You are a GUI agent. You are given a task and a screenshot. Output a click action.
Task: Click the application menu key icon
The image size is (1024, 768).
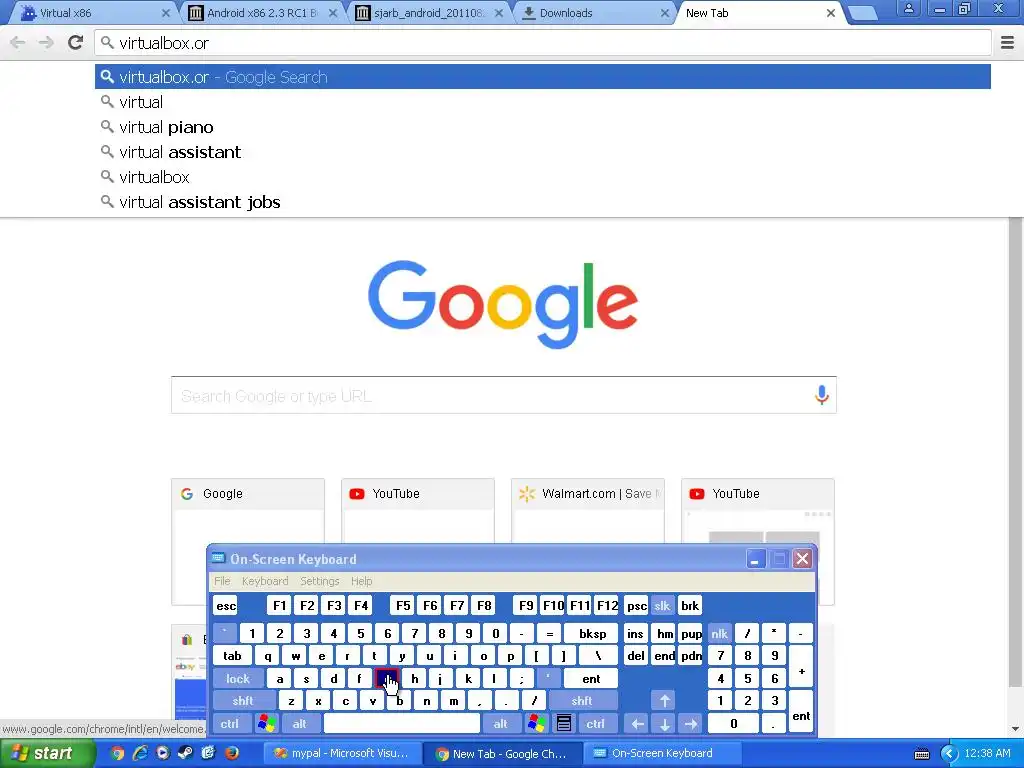click(x=564, y=724)
